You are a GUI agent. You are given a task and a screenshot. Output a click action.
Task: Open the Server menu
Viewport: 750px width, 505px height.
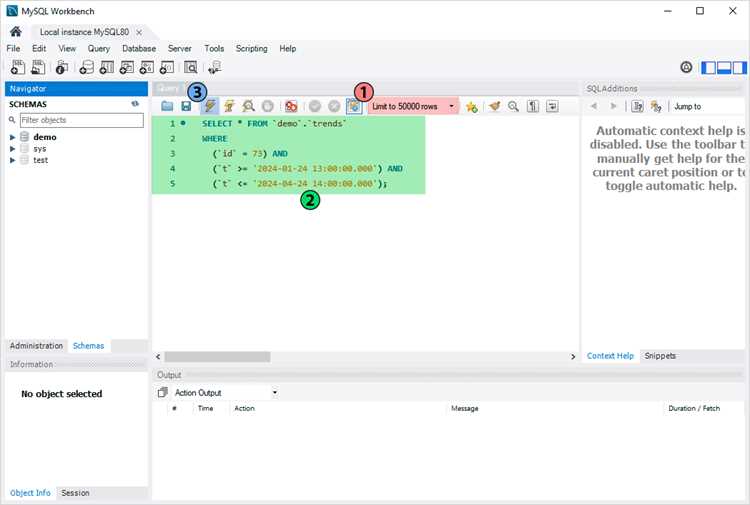click(179, 48)
